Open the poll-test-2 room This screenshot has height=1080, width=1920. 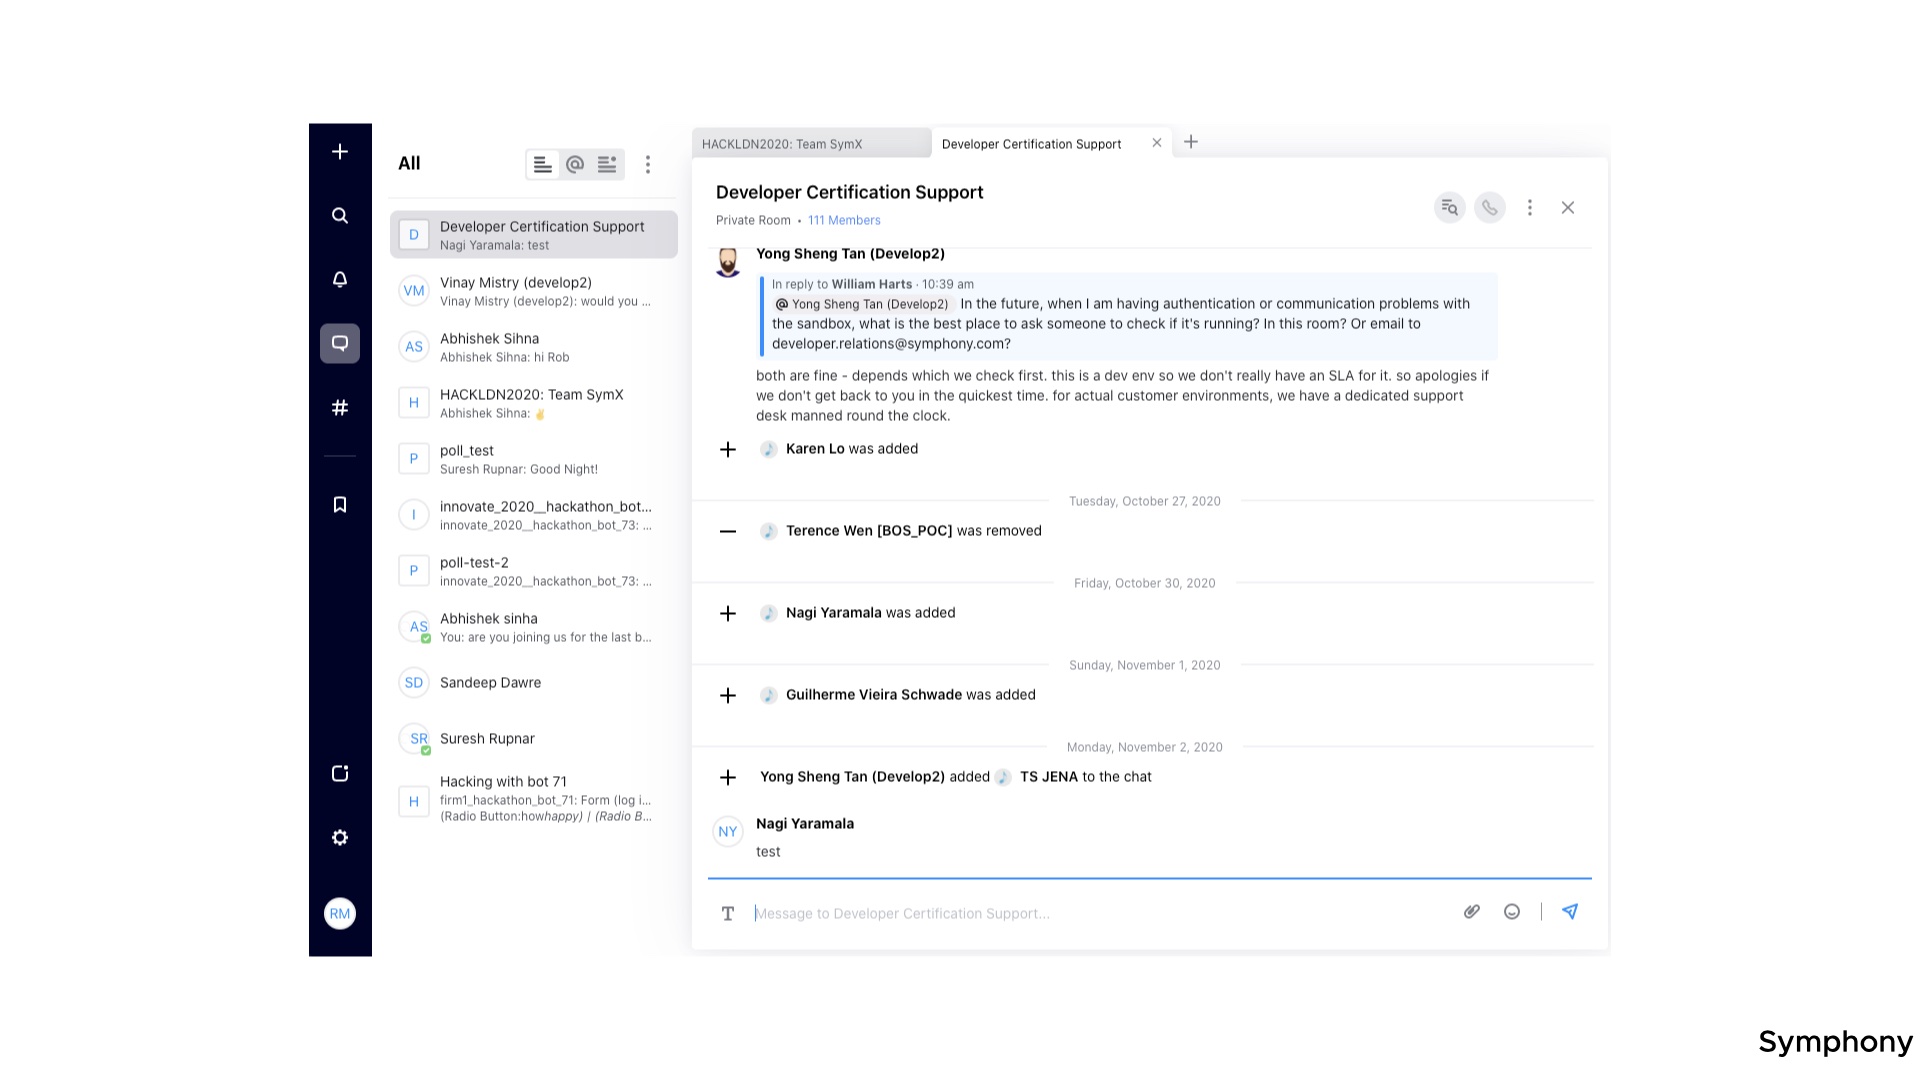pyautogui.click(x=534, y=570)
